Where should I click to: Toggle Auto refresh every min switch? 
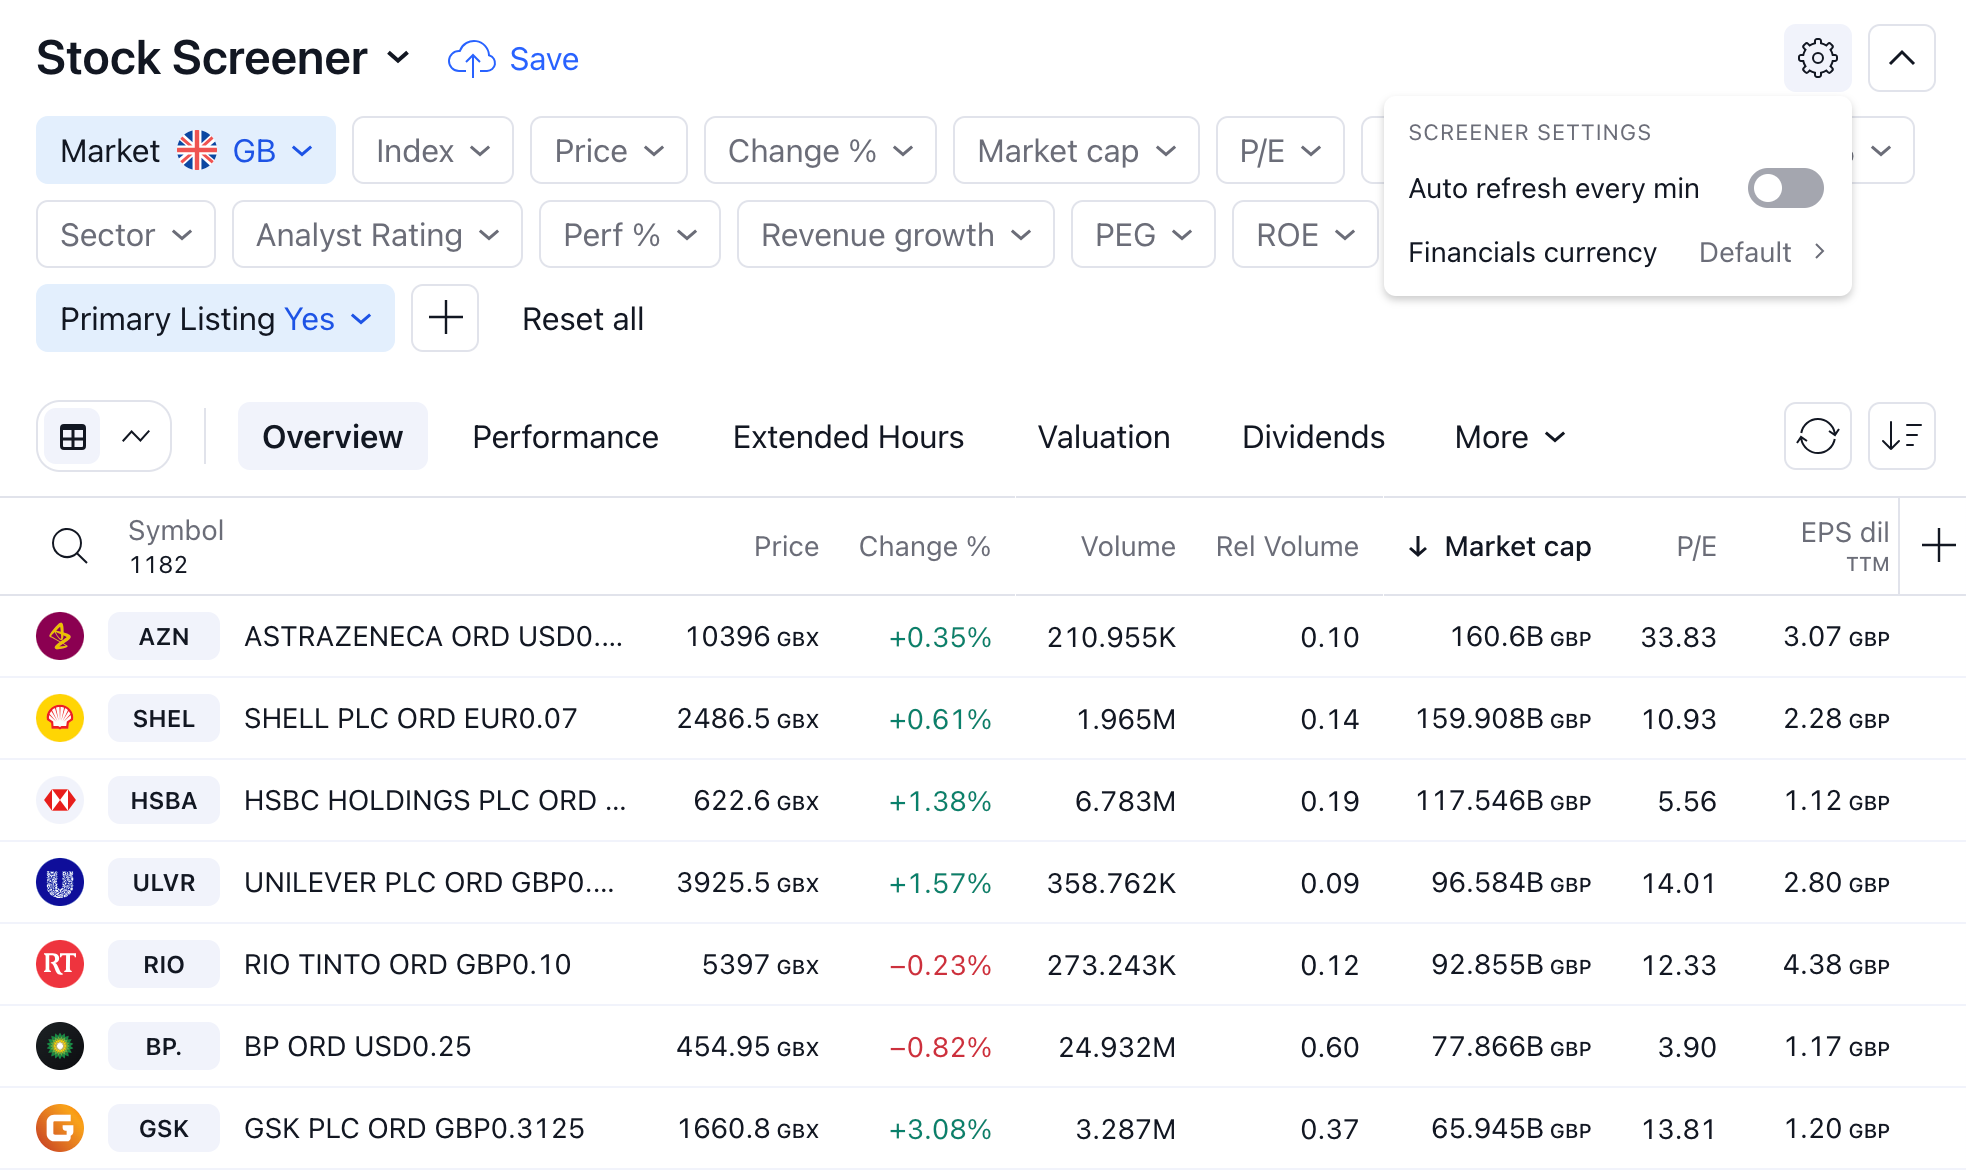coord(1785,188)
